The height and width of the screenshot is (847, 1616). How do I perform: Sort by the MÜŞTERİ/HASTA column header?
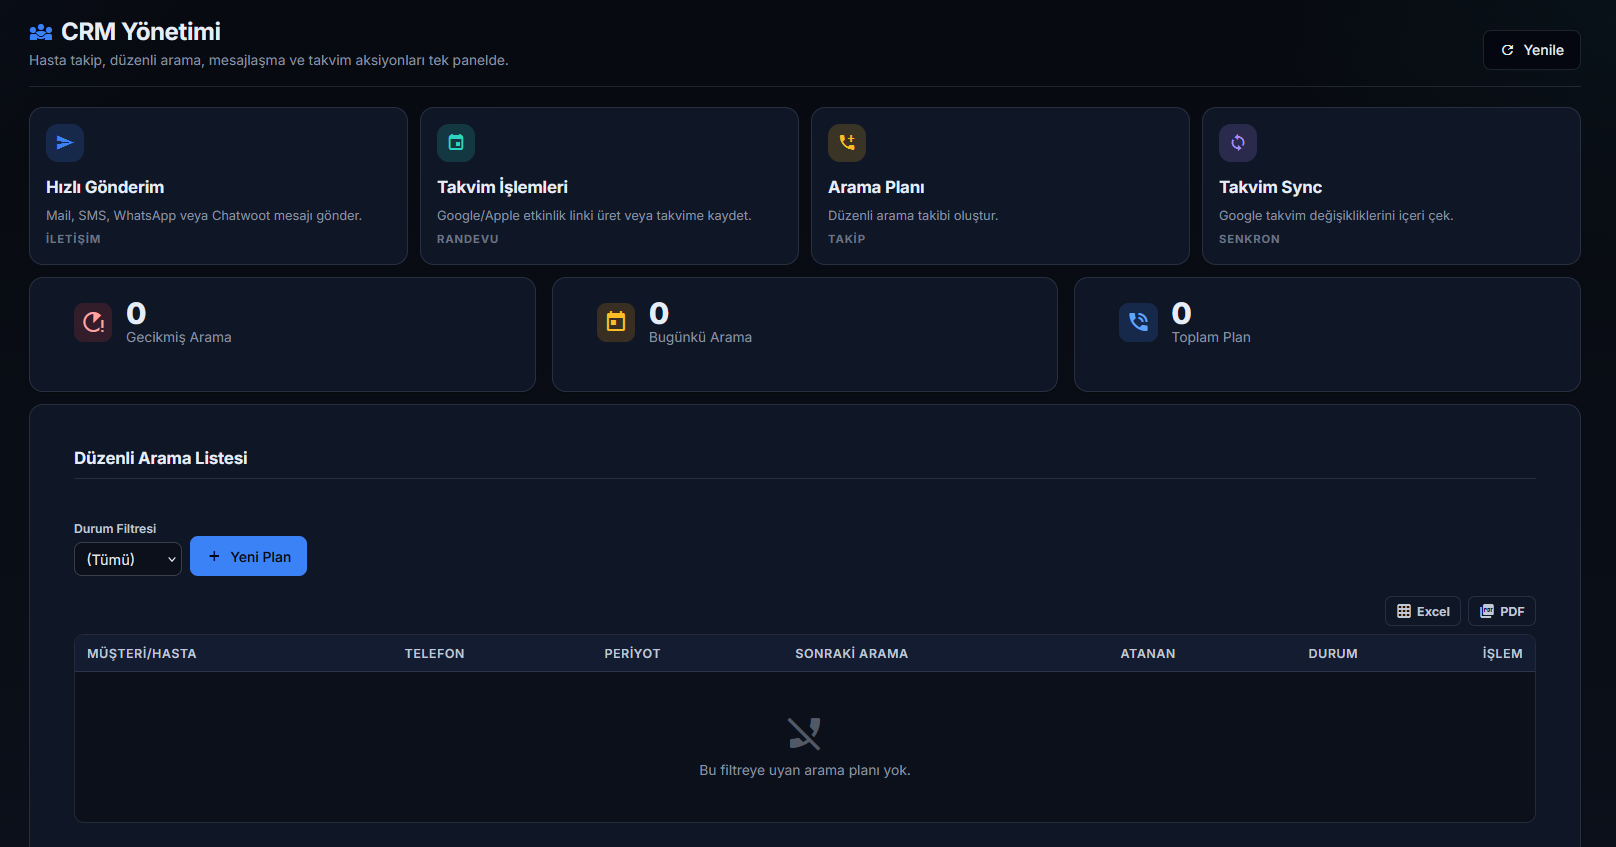pyautogui.click(x=142, y=653)
